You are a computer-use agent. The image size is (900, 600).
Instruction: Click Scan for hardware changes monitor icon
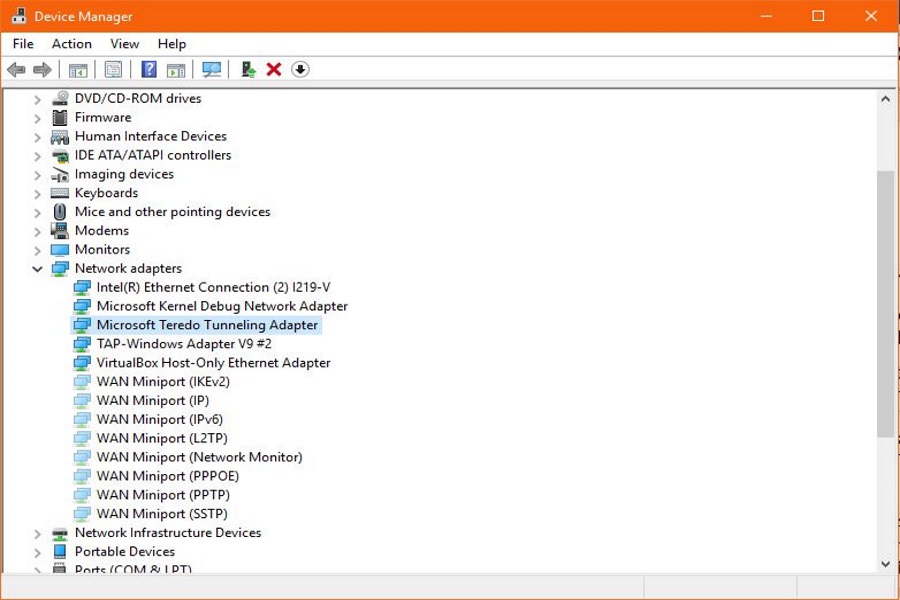pos(211,69)
